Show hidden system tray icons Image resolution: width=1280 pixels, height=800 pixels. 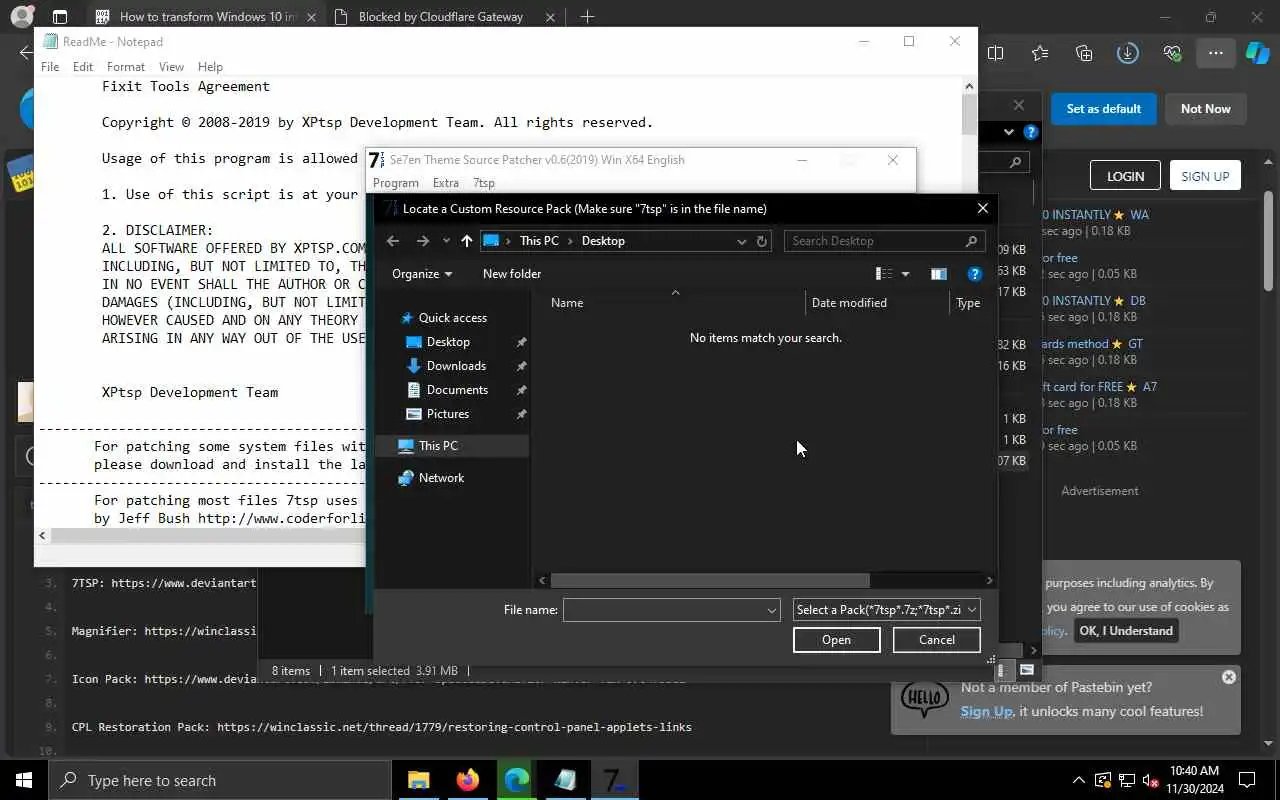pyautogui.click(x=1079, y=780)
